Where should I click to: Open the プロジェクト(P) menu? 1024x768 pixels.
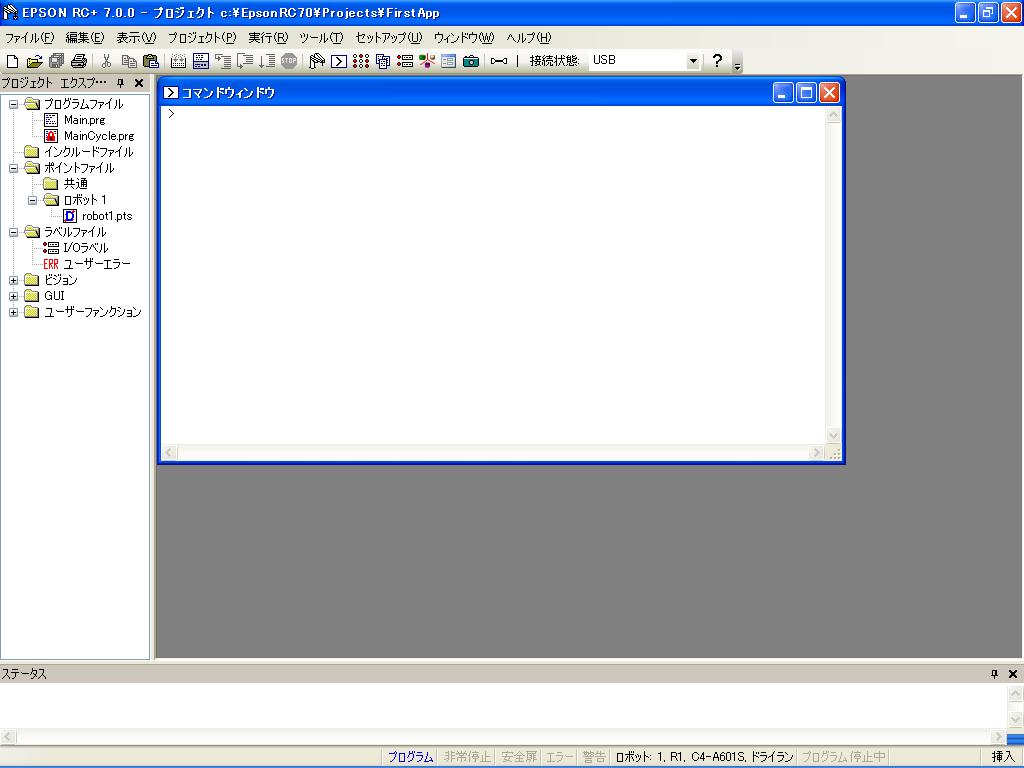[202, 38]
